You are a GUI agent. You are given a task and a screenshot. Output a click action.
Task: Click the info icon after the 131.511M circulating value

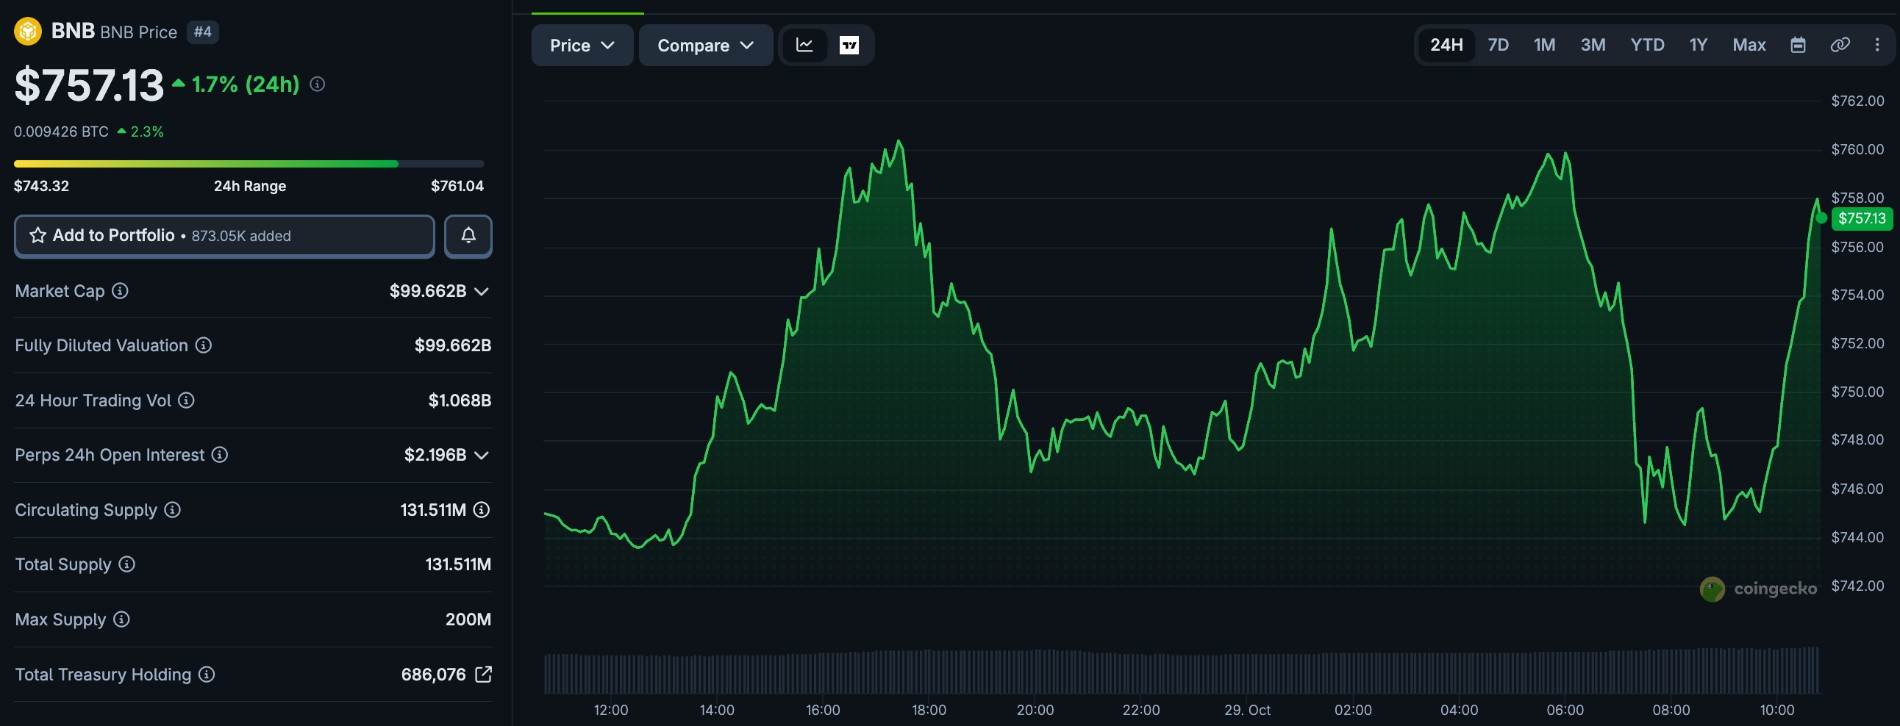click(x=482, y=510)
